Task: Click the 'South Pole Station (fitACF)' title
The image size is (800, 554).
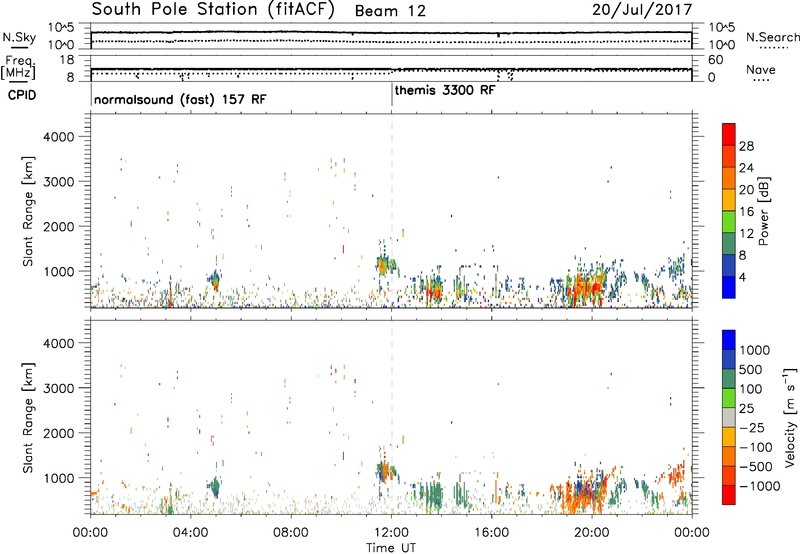Action: click(x=213, y=10)
